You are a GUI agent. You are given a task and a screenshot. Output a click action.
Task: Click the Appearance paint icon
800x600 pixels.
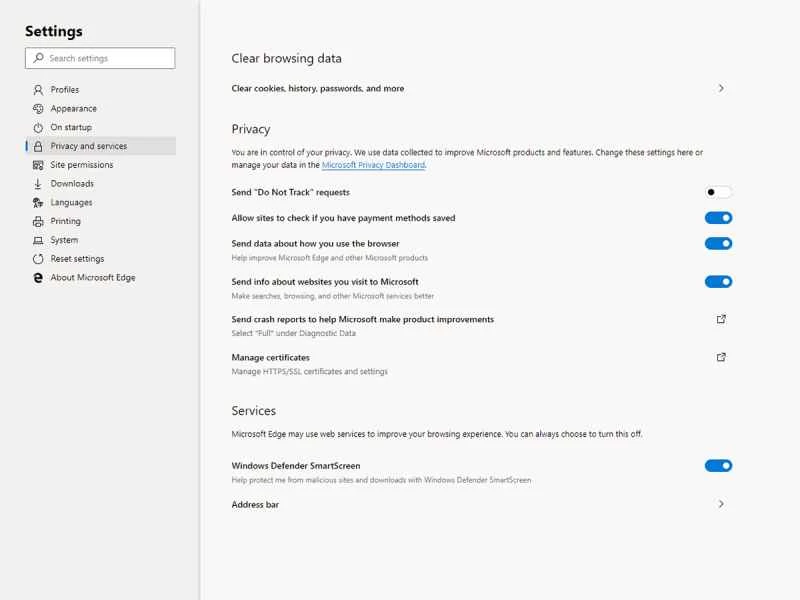point(38,108)
